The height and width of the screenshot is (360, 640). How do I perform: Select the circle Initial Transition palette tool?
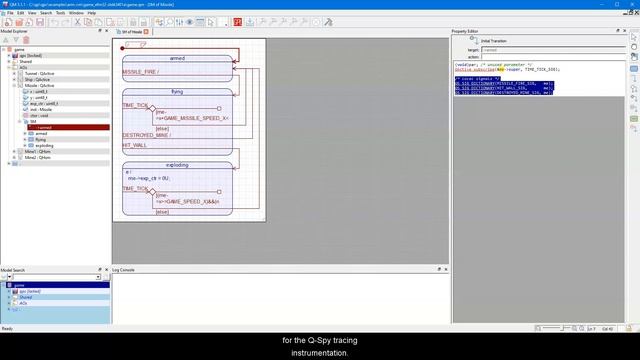coord(634,47)
